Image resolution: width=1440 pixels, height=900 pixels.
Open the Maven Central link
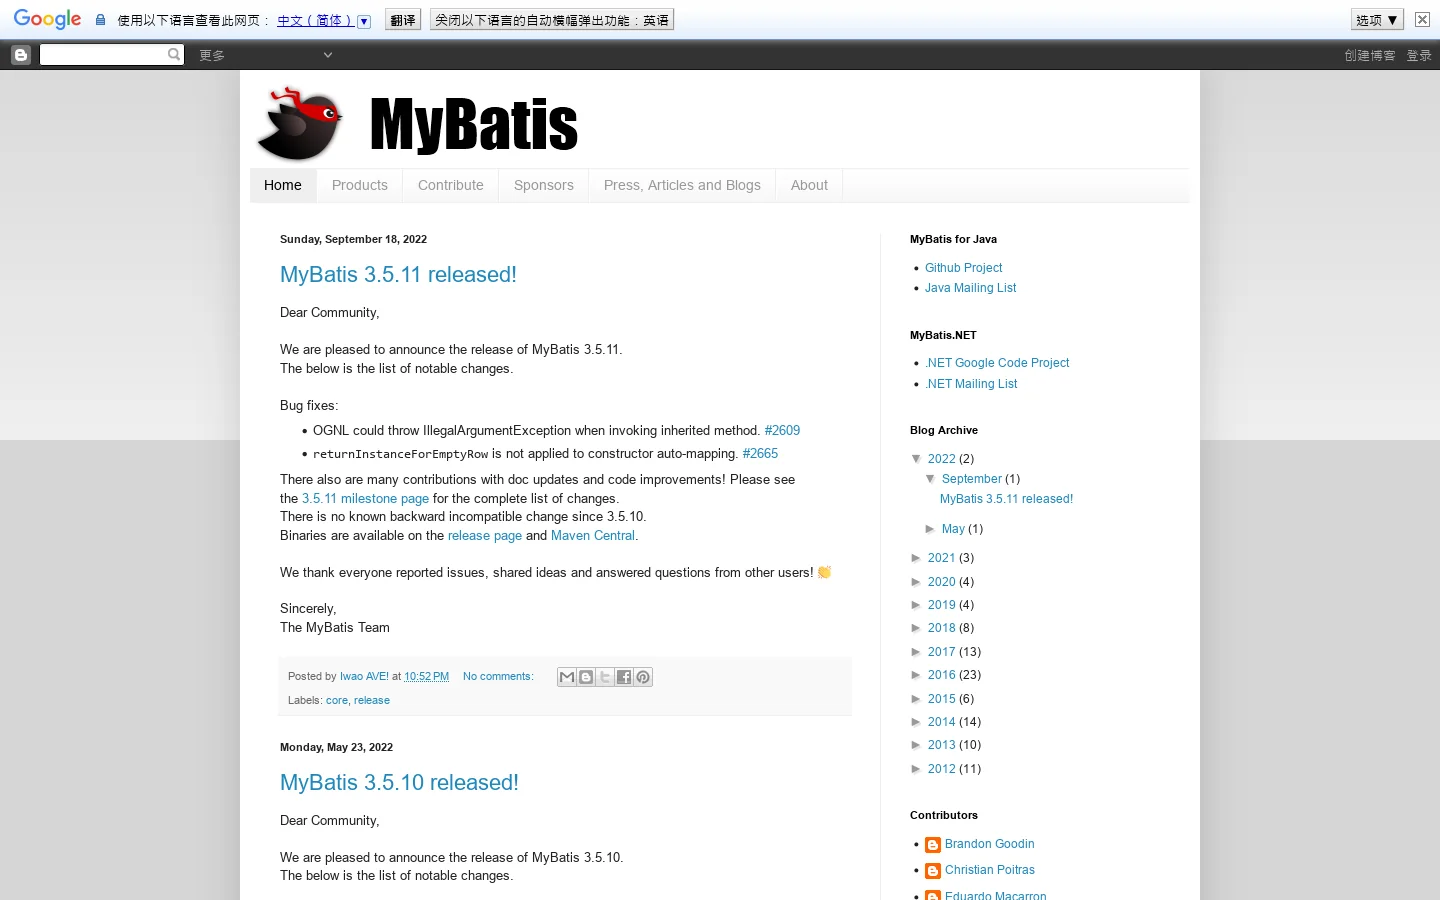(x=593, y=536)
